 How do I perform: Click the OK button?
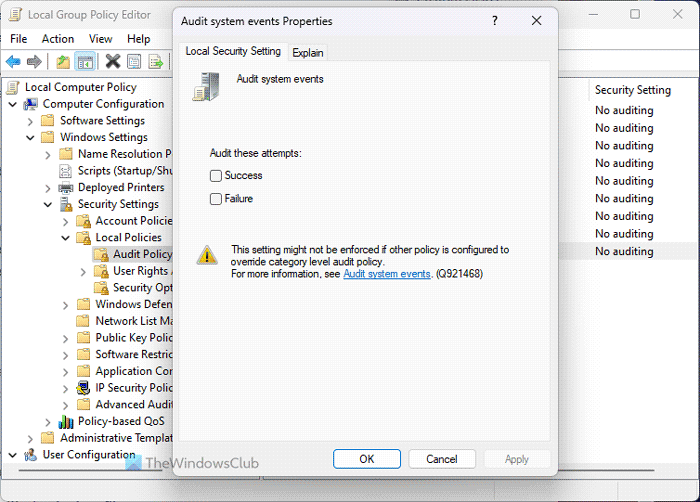coord(366,459)
